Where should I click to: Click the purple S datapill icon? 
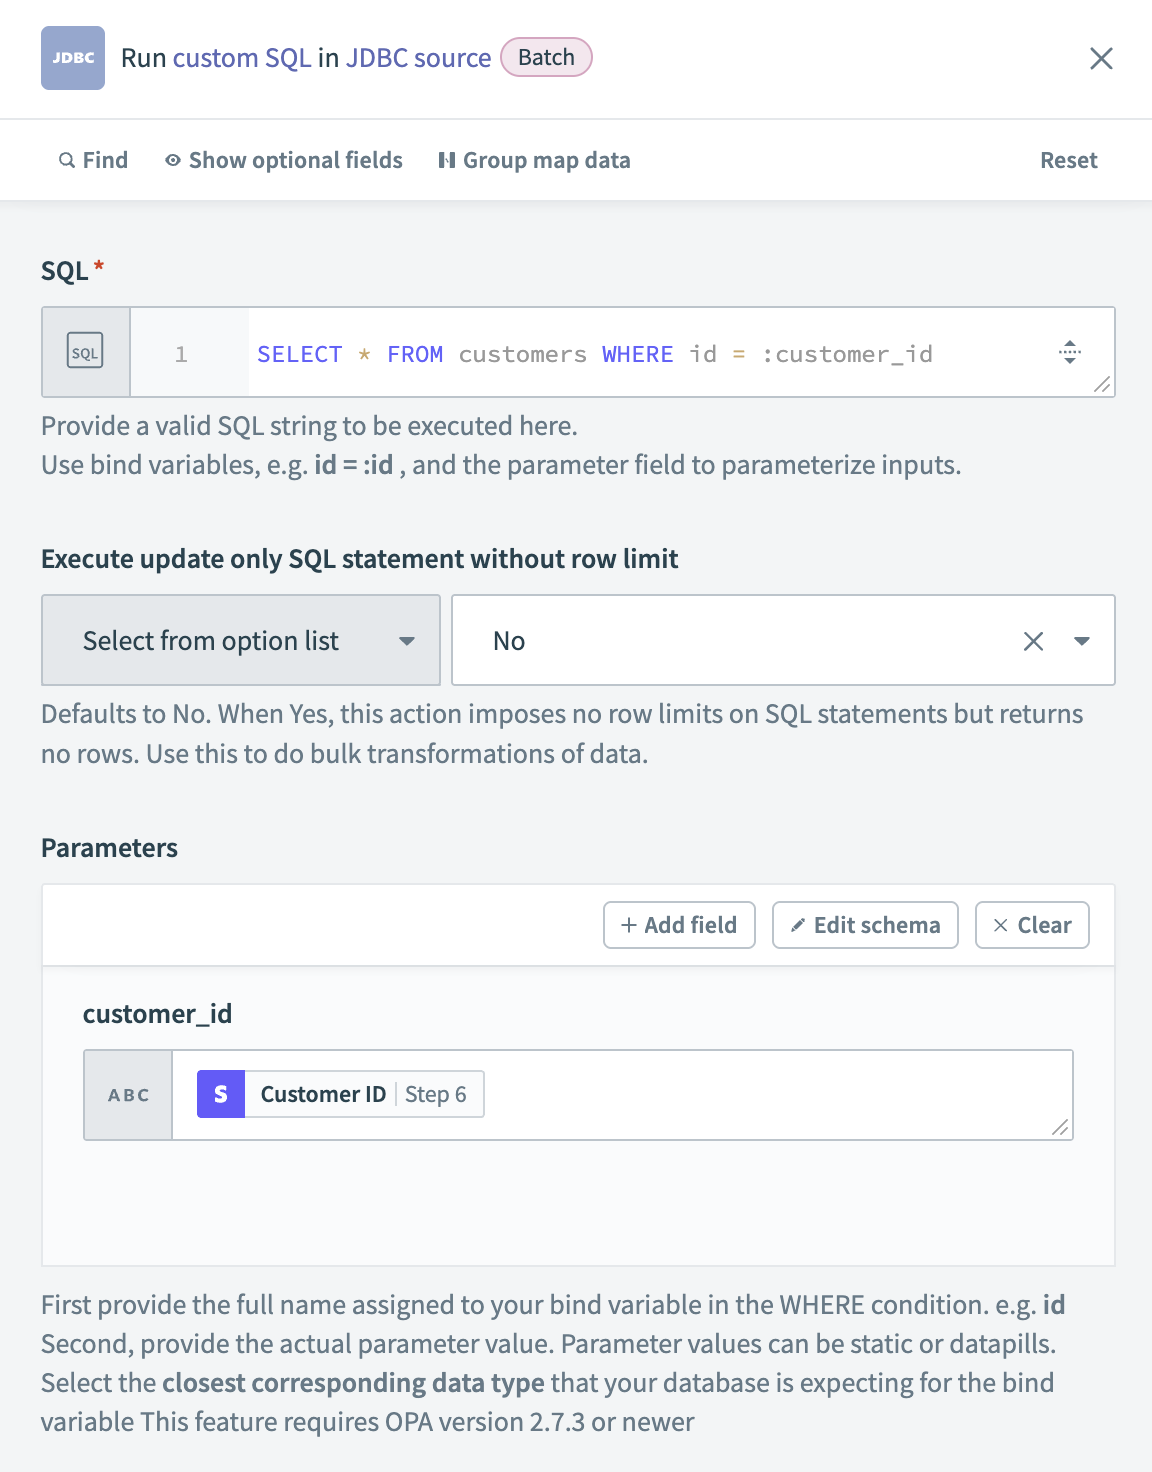coord(219,1094)
